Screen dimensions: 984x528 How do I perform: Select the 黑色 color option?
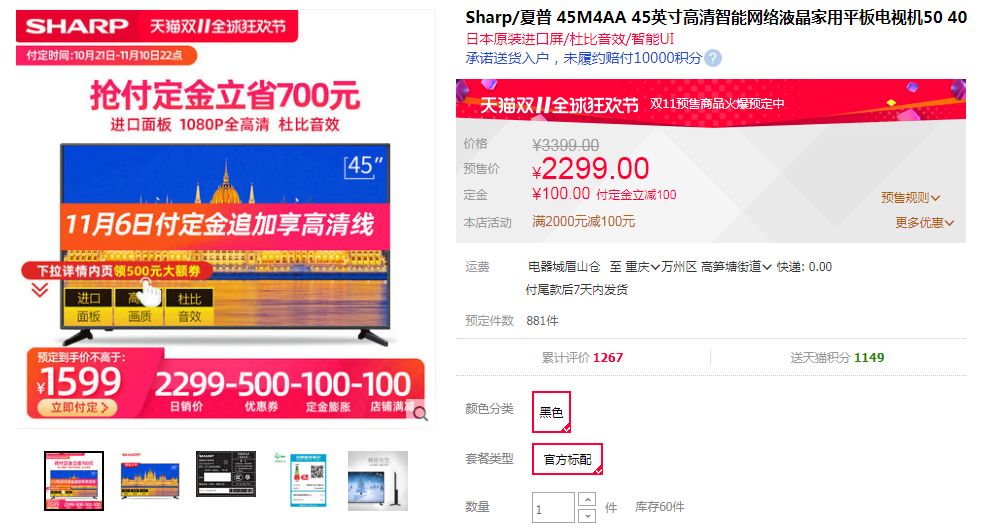551,412
